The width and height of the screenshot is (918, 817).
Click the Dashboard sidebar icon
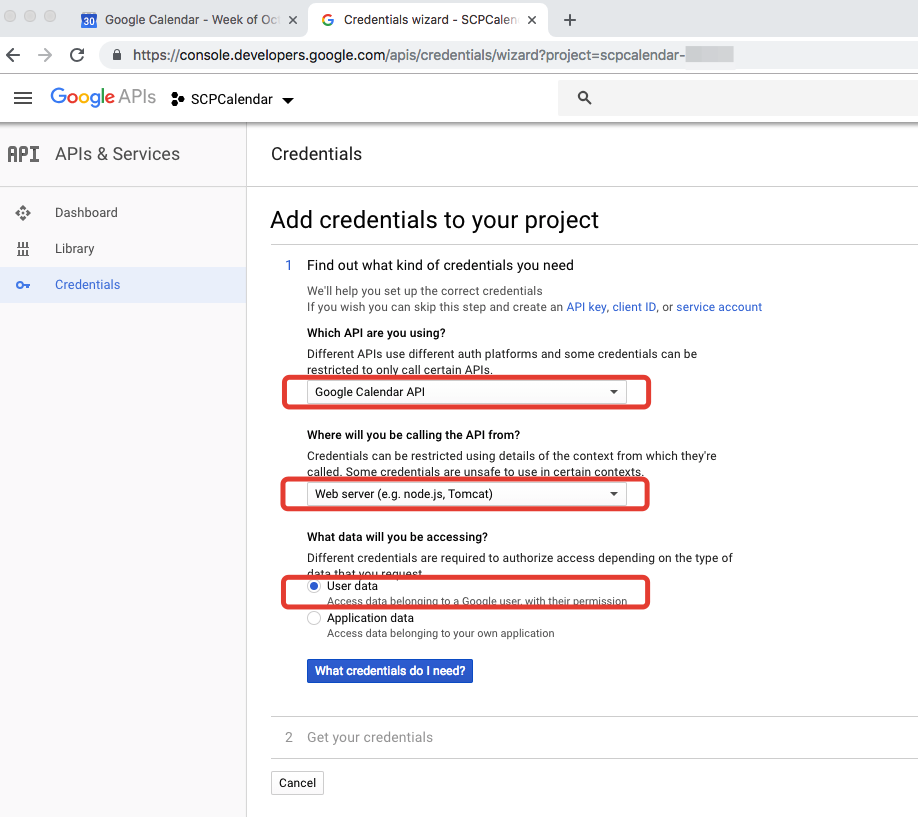click(23, 213)
